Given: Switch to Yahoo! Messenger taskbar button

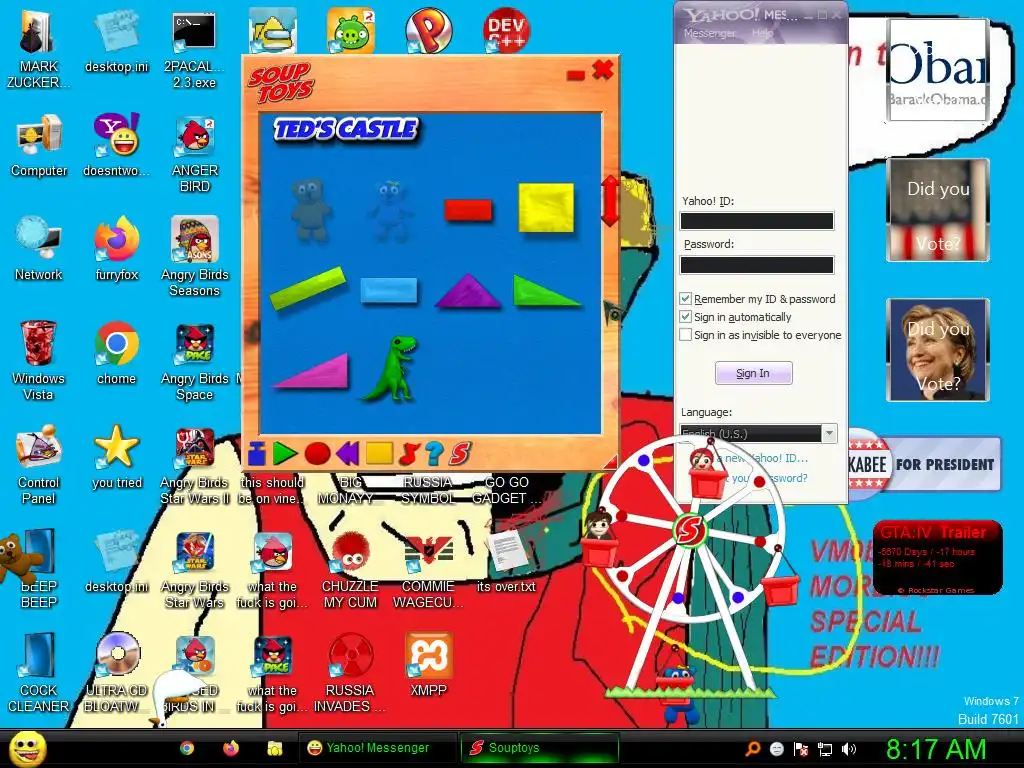Looking at the screenshot, I should (377, 748).
